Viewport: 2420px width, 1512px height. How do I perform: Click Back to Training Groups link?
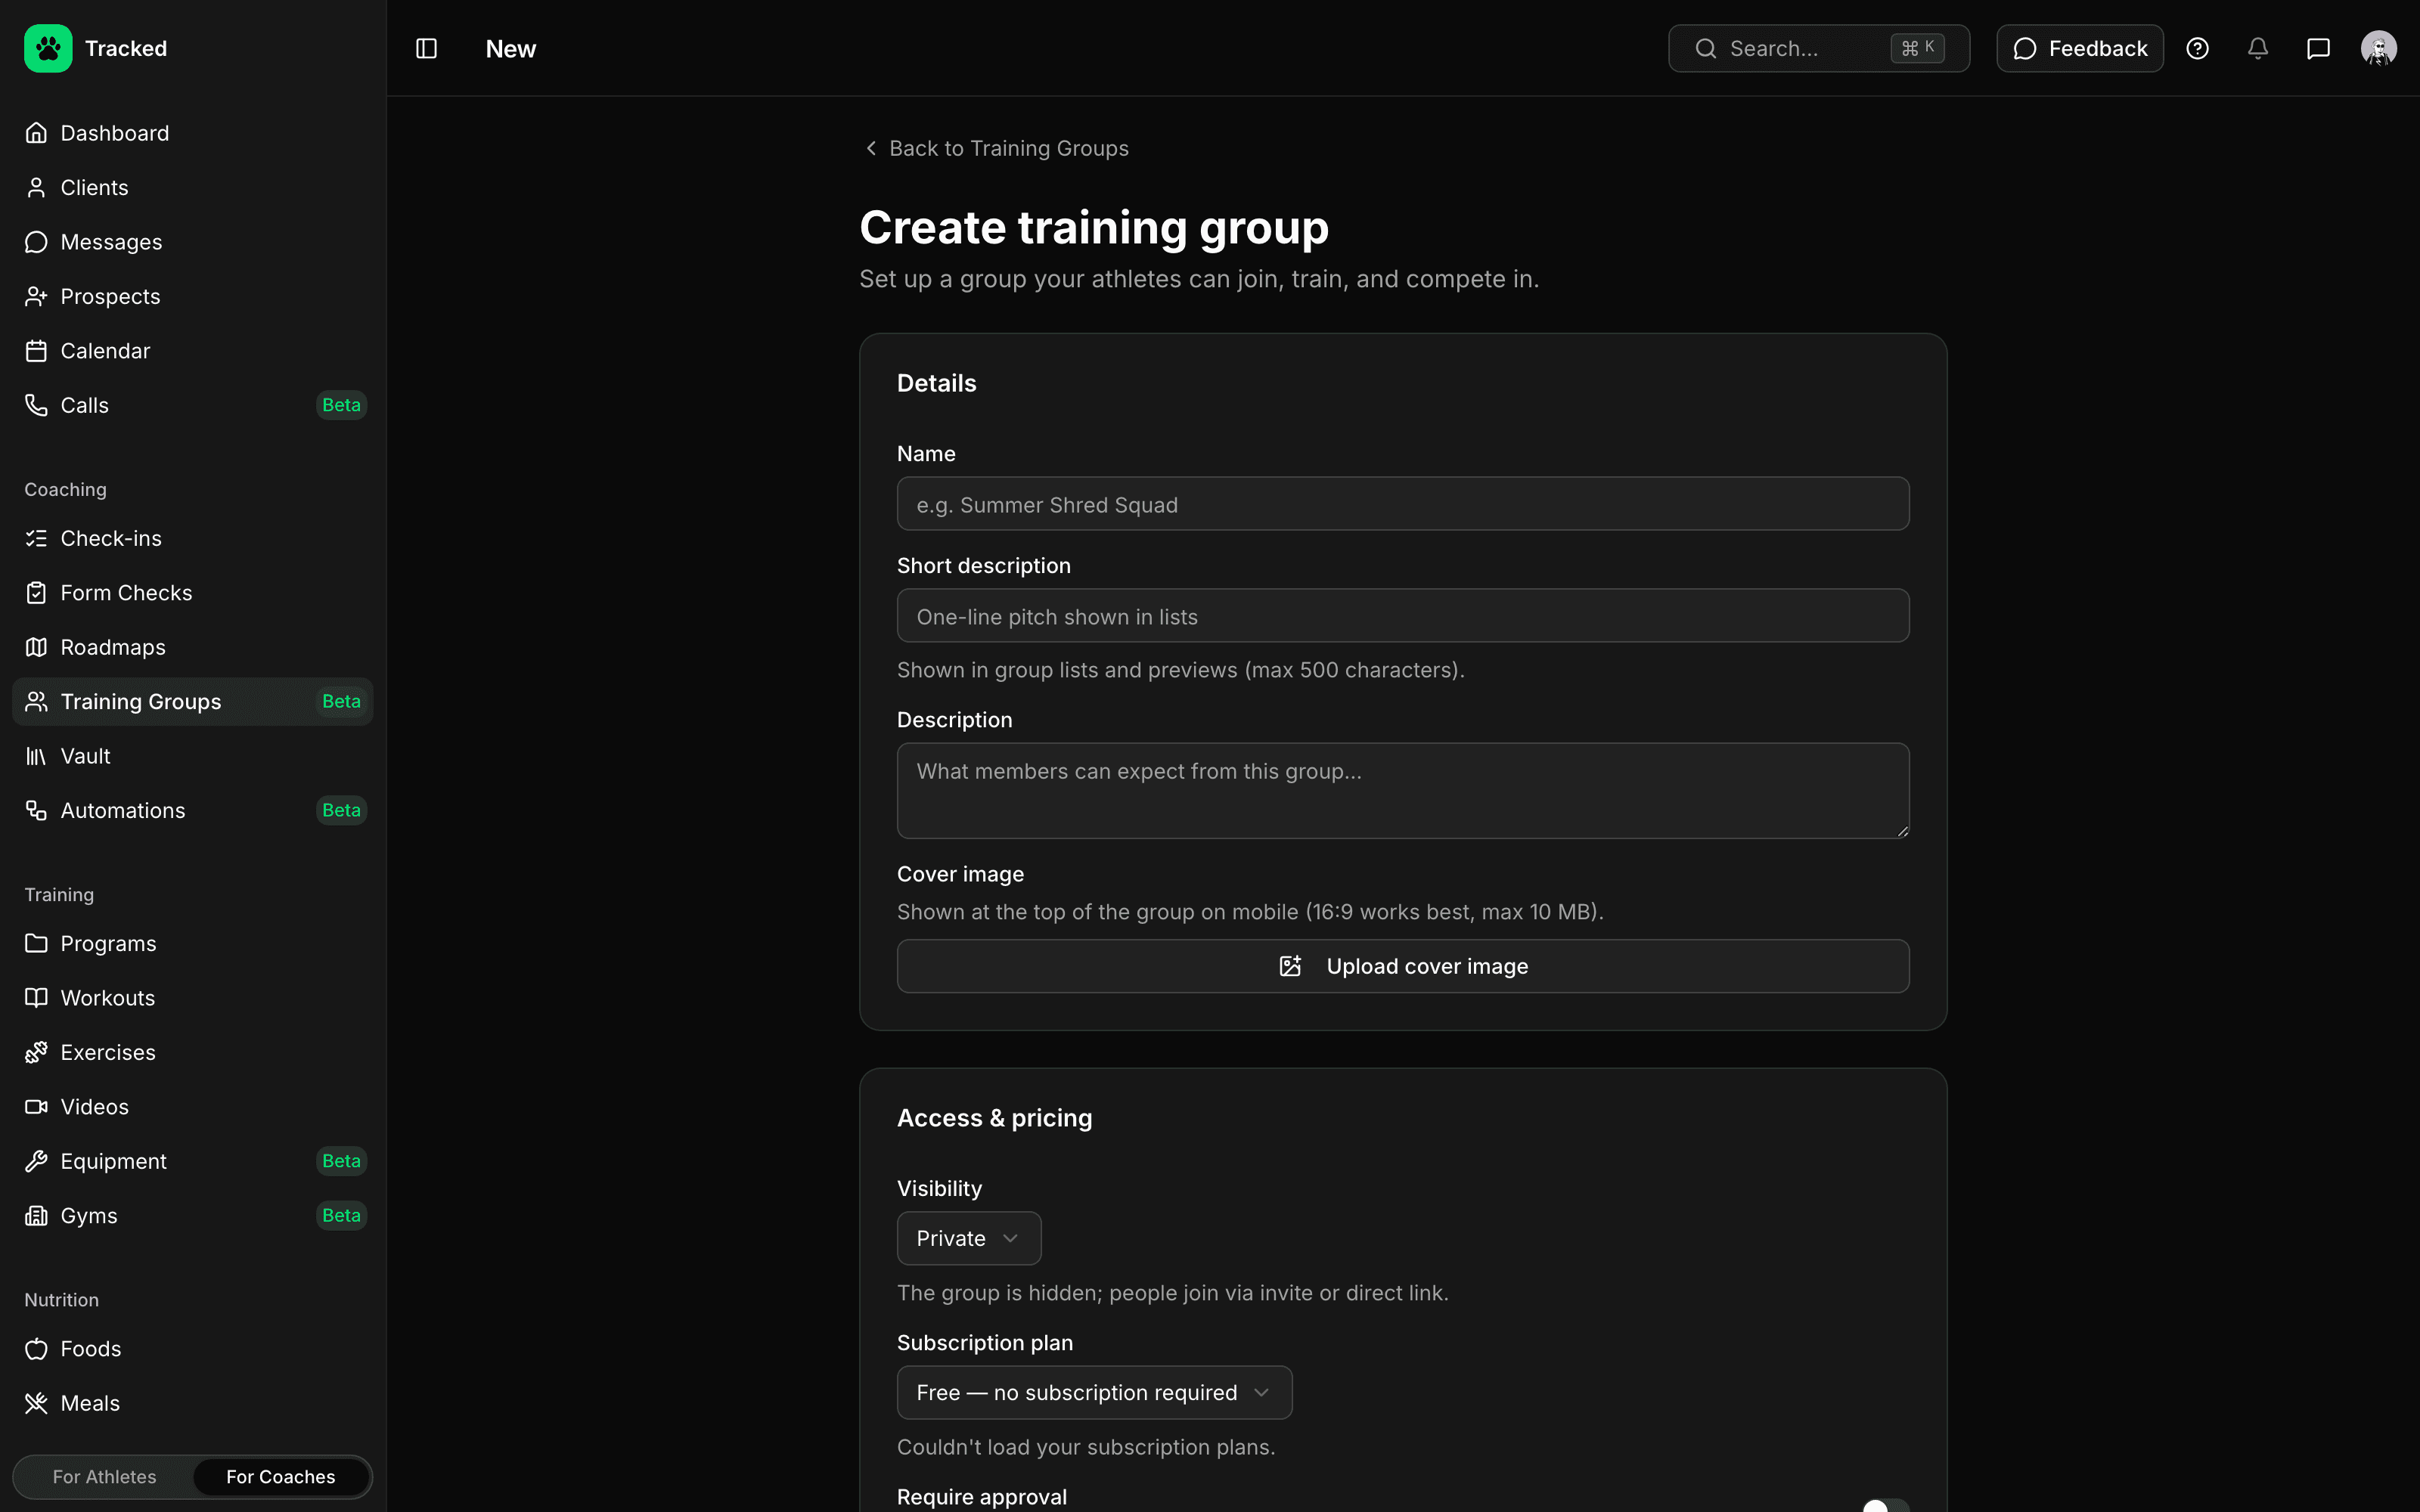pos(996,148)
